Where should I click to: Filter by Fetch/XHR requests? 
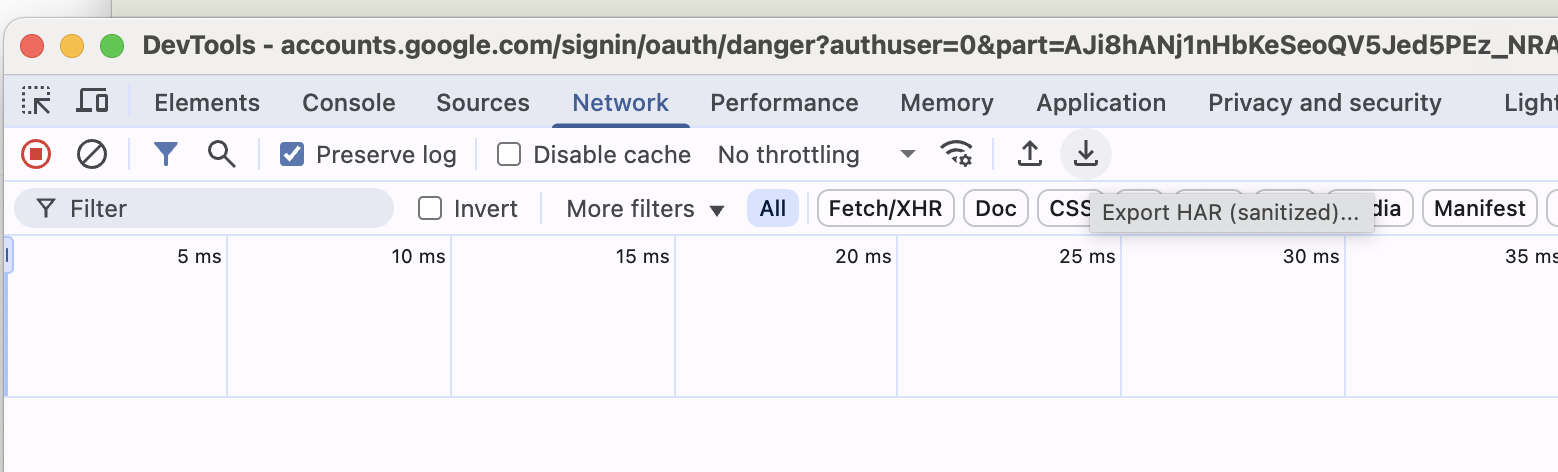point(886,208)
